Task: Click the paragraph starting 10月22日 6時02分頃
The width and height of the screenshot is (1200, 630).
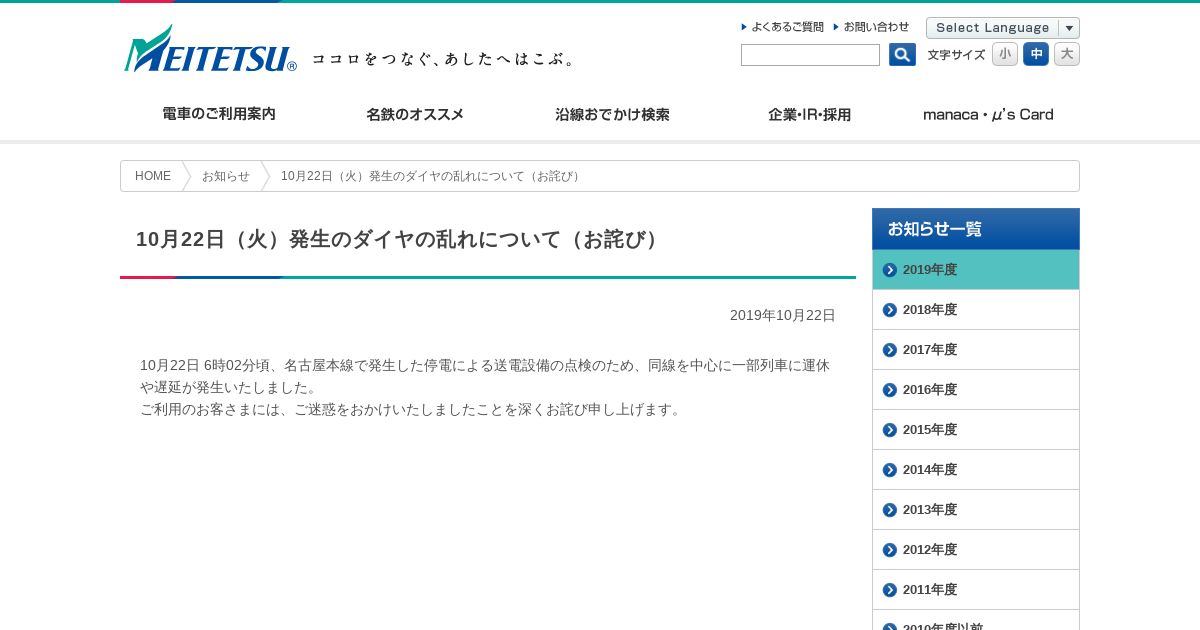Action: pyautogui.click(x=485, y=376)
